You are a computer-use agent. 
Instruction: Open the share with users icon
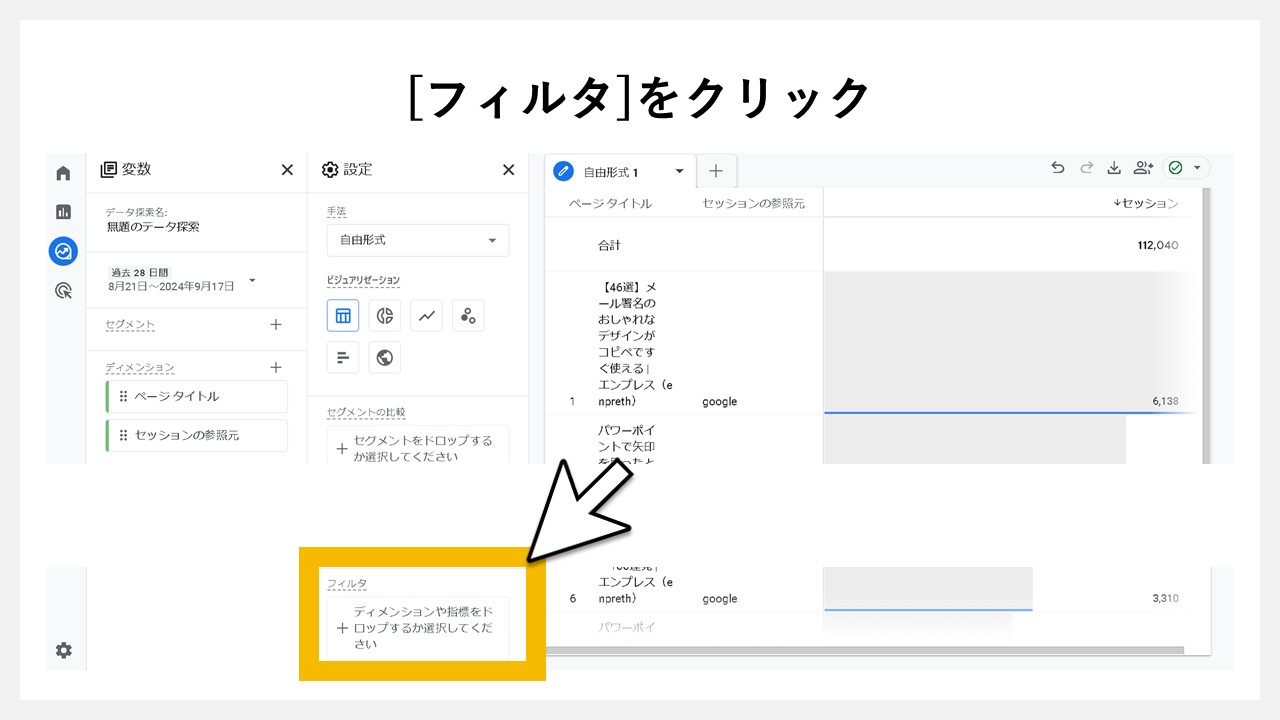coord(1143,169)
